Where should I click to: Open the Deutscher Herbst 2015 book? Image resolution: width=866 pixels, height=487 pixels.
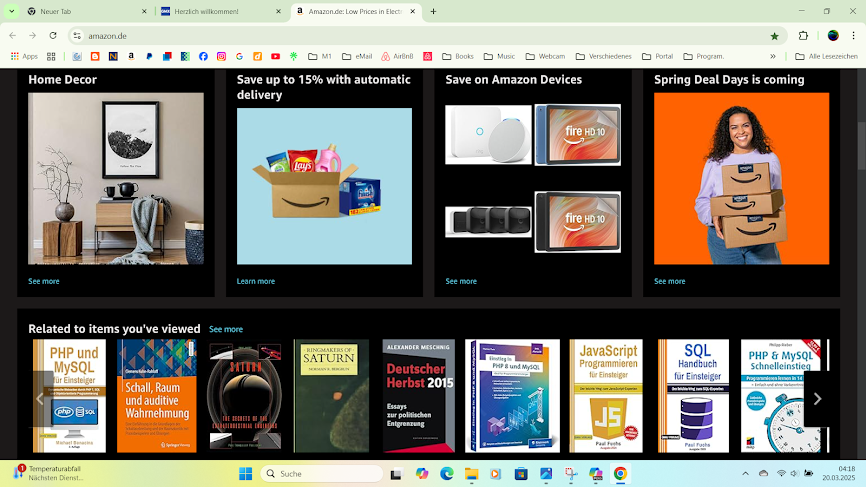[x=419, y=396]
